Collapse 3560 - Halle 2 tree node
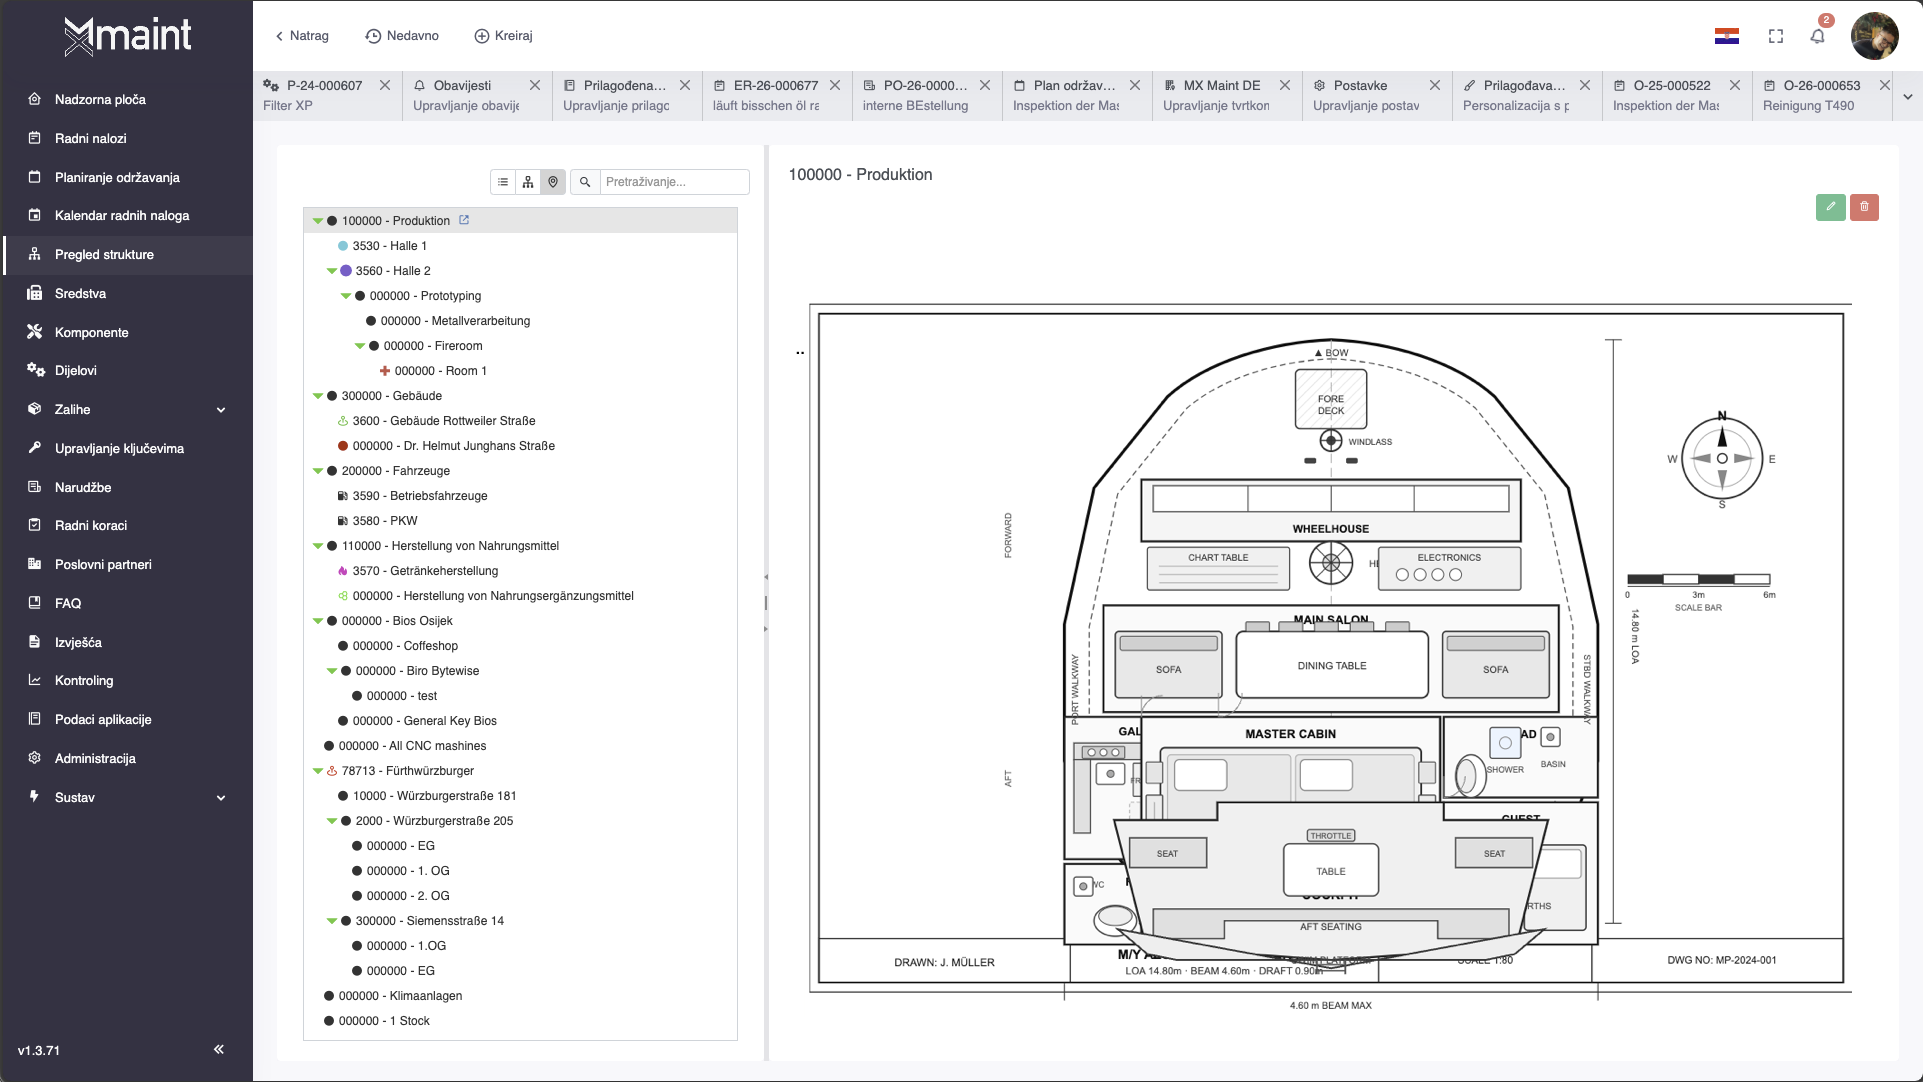This screenshot has height=1082, width=1923. tap(332, 271)
